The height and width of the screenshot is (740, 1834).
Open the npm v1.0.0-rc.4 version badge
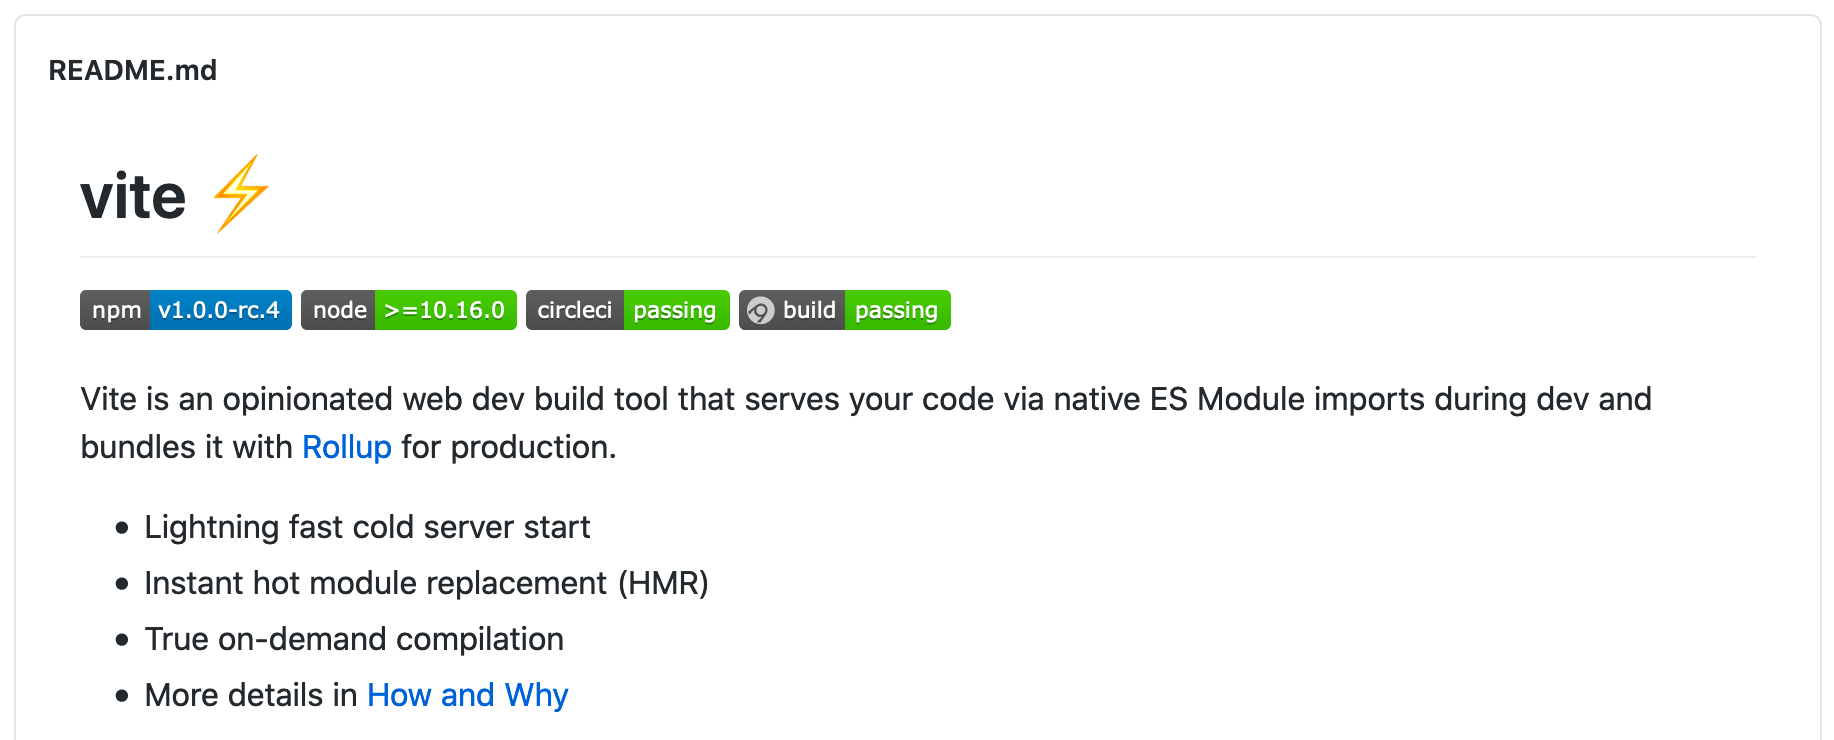click(x=186, y=310)
